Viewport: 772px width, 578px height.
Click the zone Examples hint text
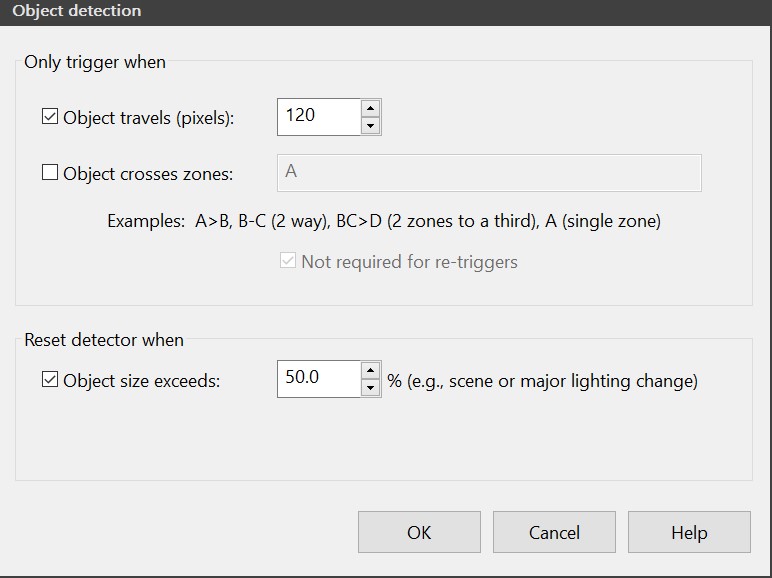tap(384, 221)
